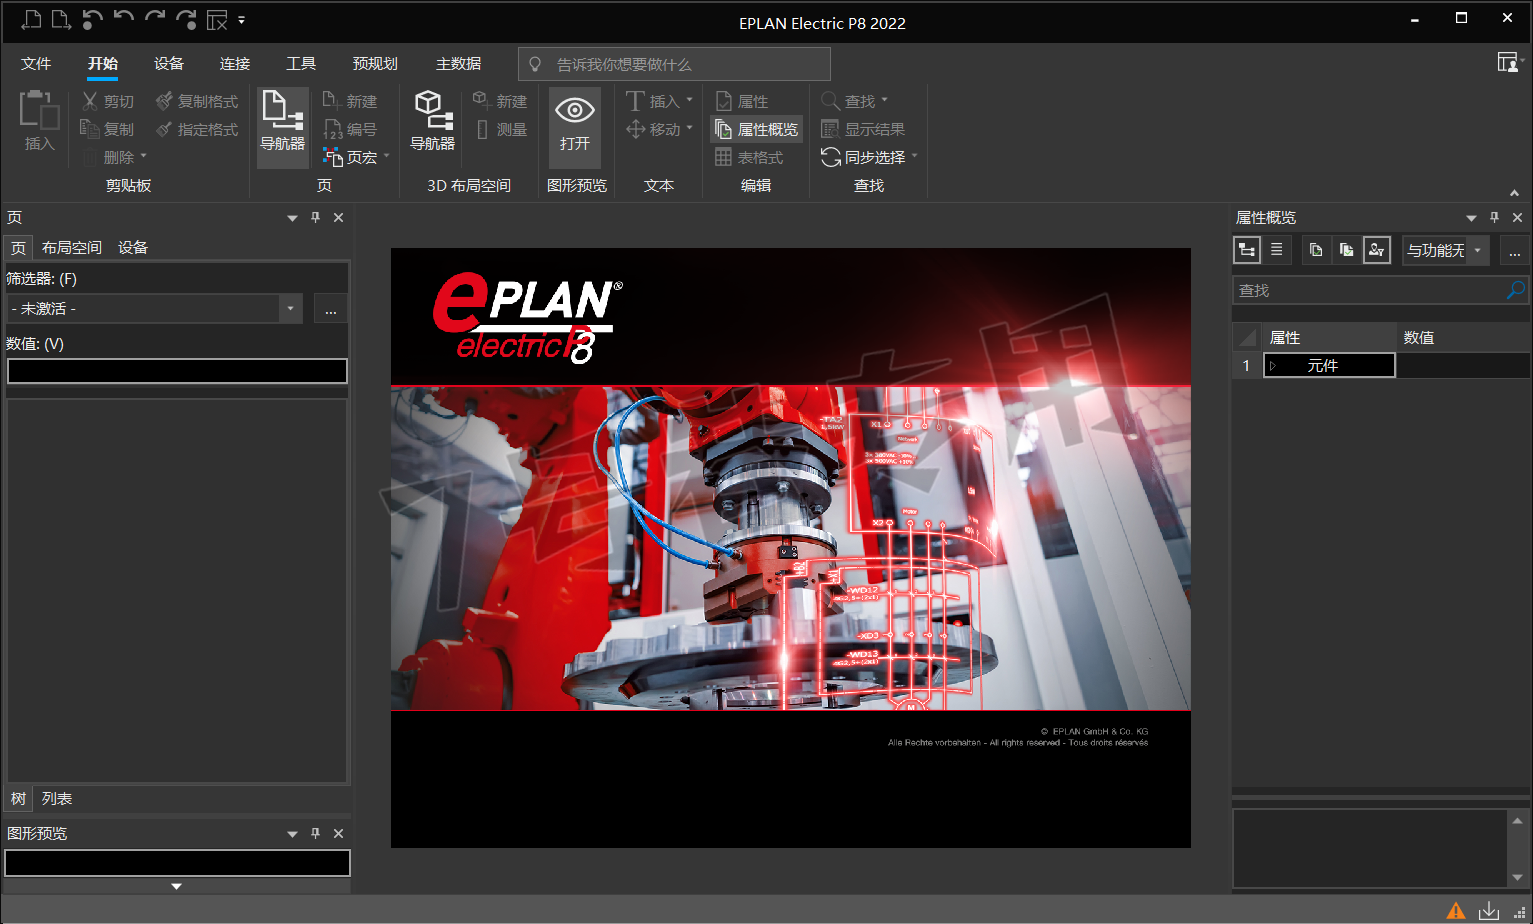Click the 查找 search field in 属性概览
1533x924 pixels.
click(x=1368, y=290)
